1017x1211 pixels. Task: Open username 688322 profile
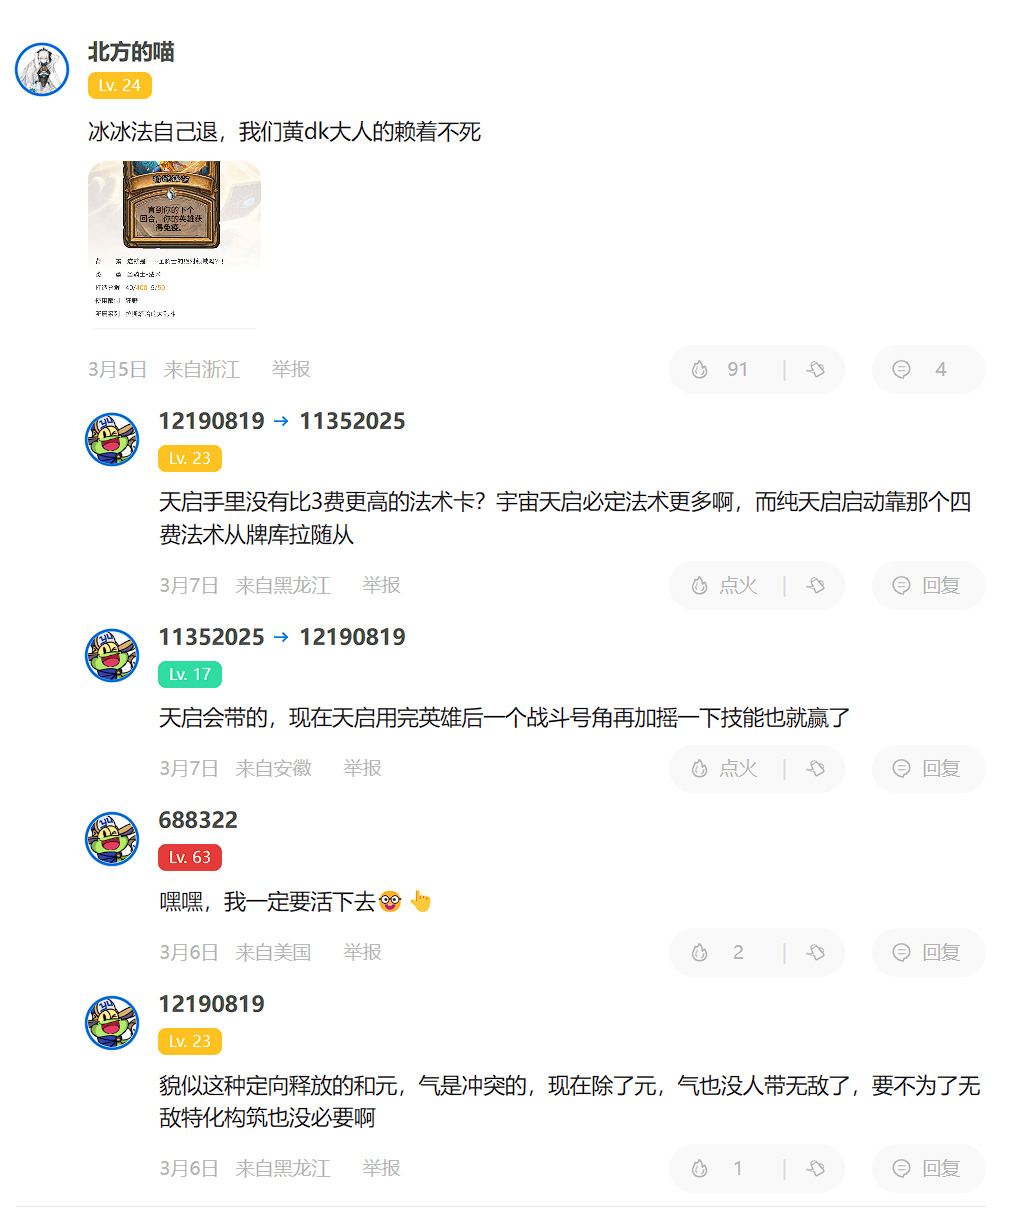click(198, 821)
